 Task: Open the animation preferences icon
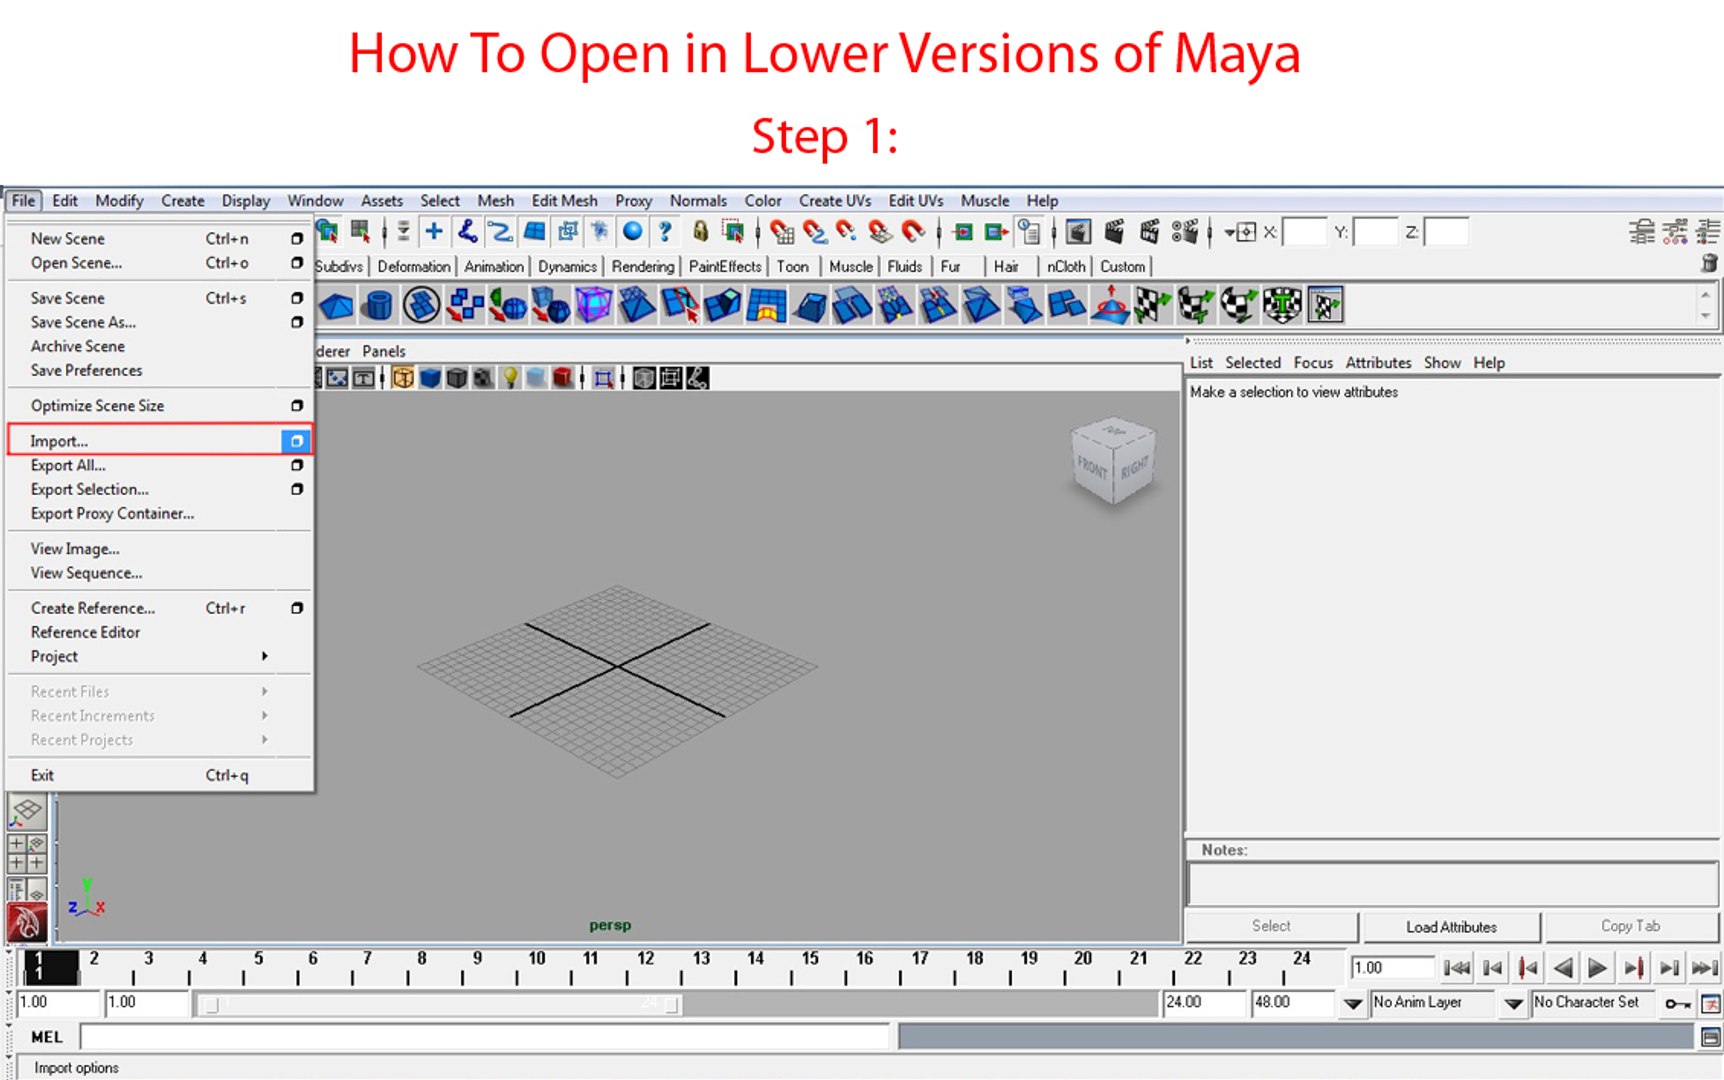point(1710,1003)
